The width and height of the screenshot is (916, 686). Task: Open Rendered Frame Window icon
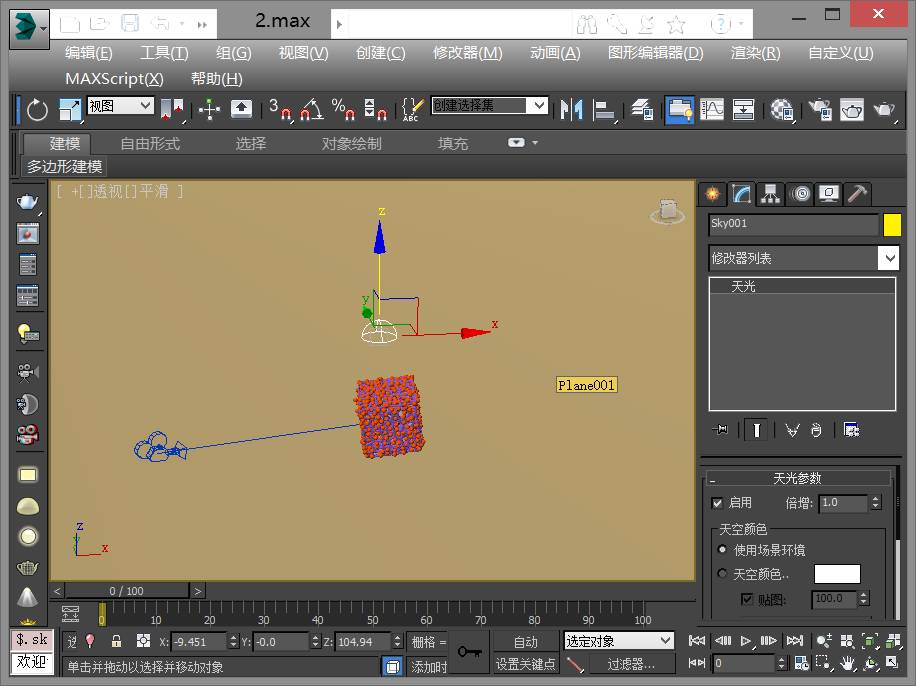852,109
